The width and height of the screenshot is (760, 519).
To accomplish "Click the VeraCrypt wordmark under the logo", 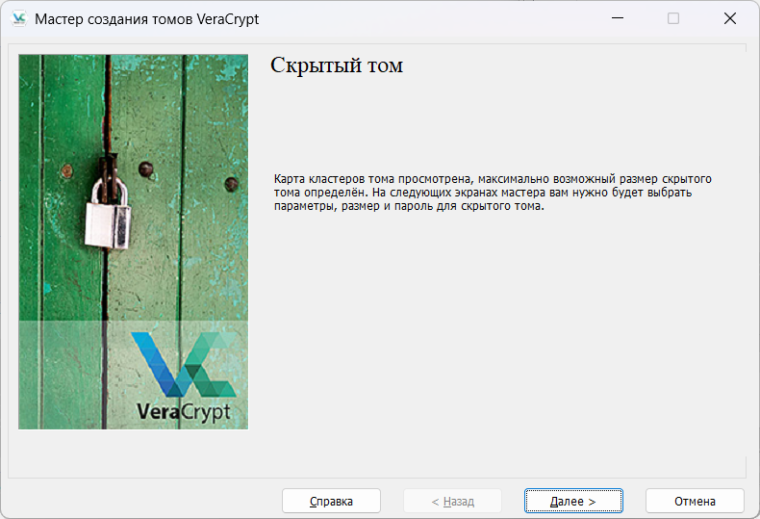I will click(183, 412).
